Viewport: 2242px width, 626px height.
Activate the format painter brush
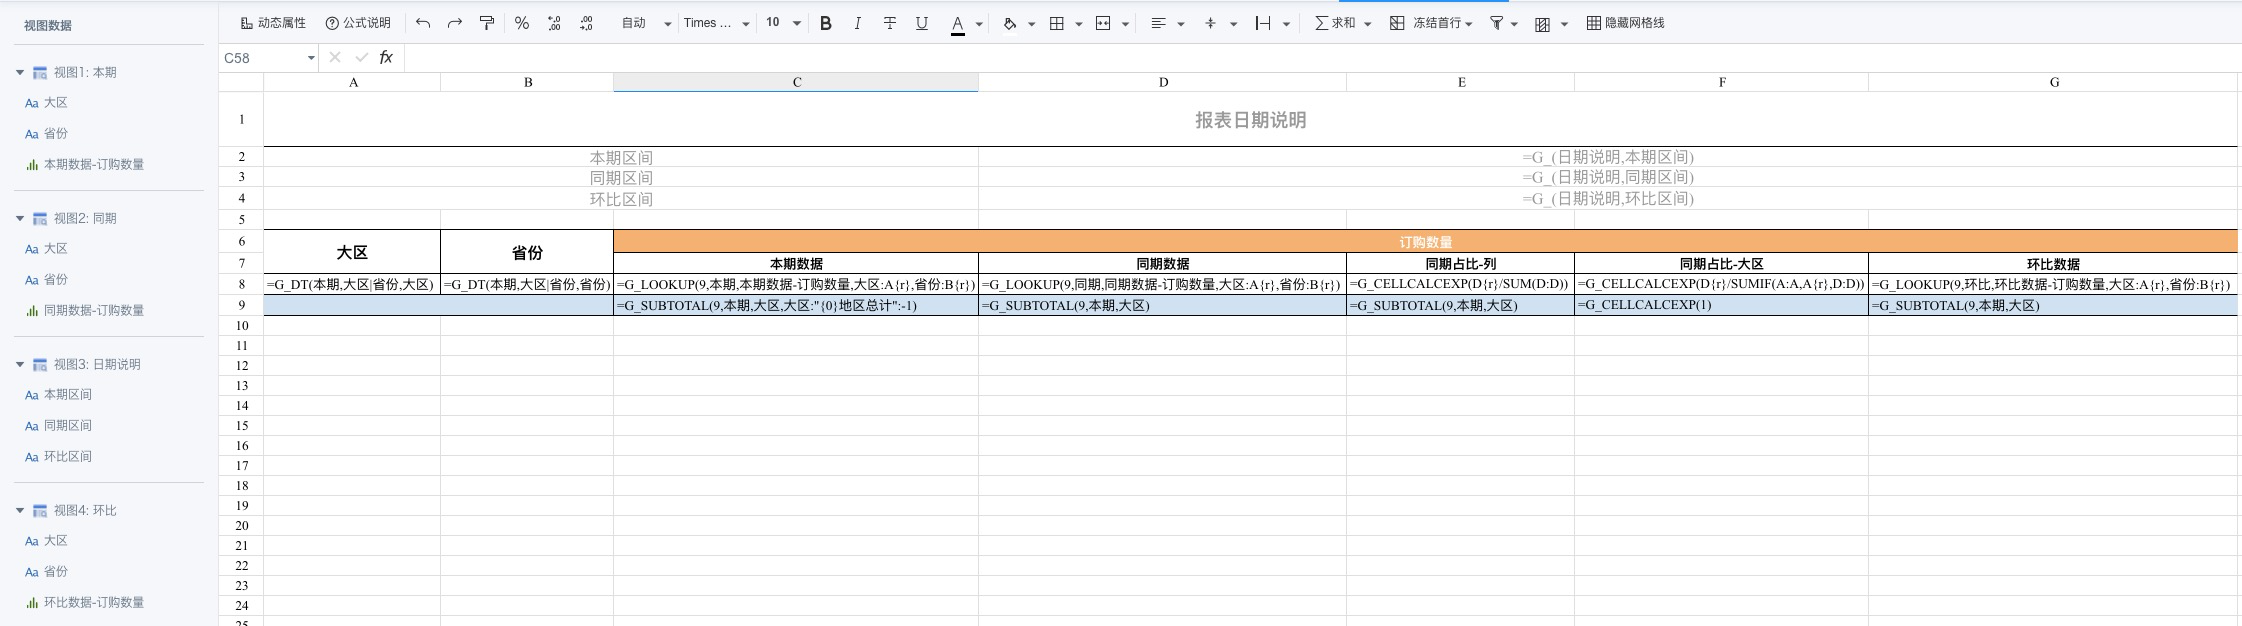[487, 23]
